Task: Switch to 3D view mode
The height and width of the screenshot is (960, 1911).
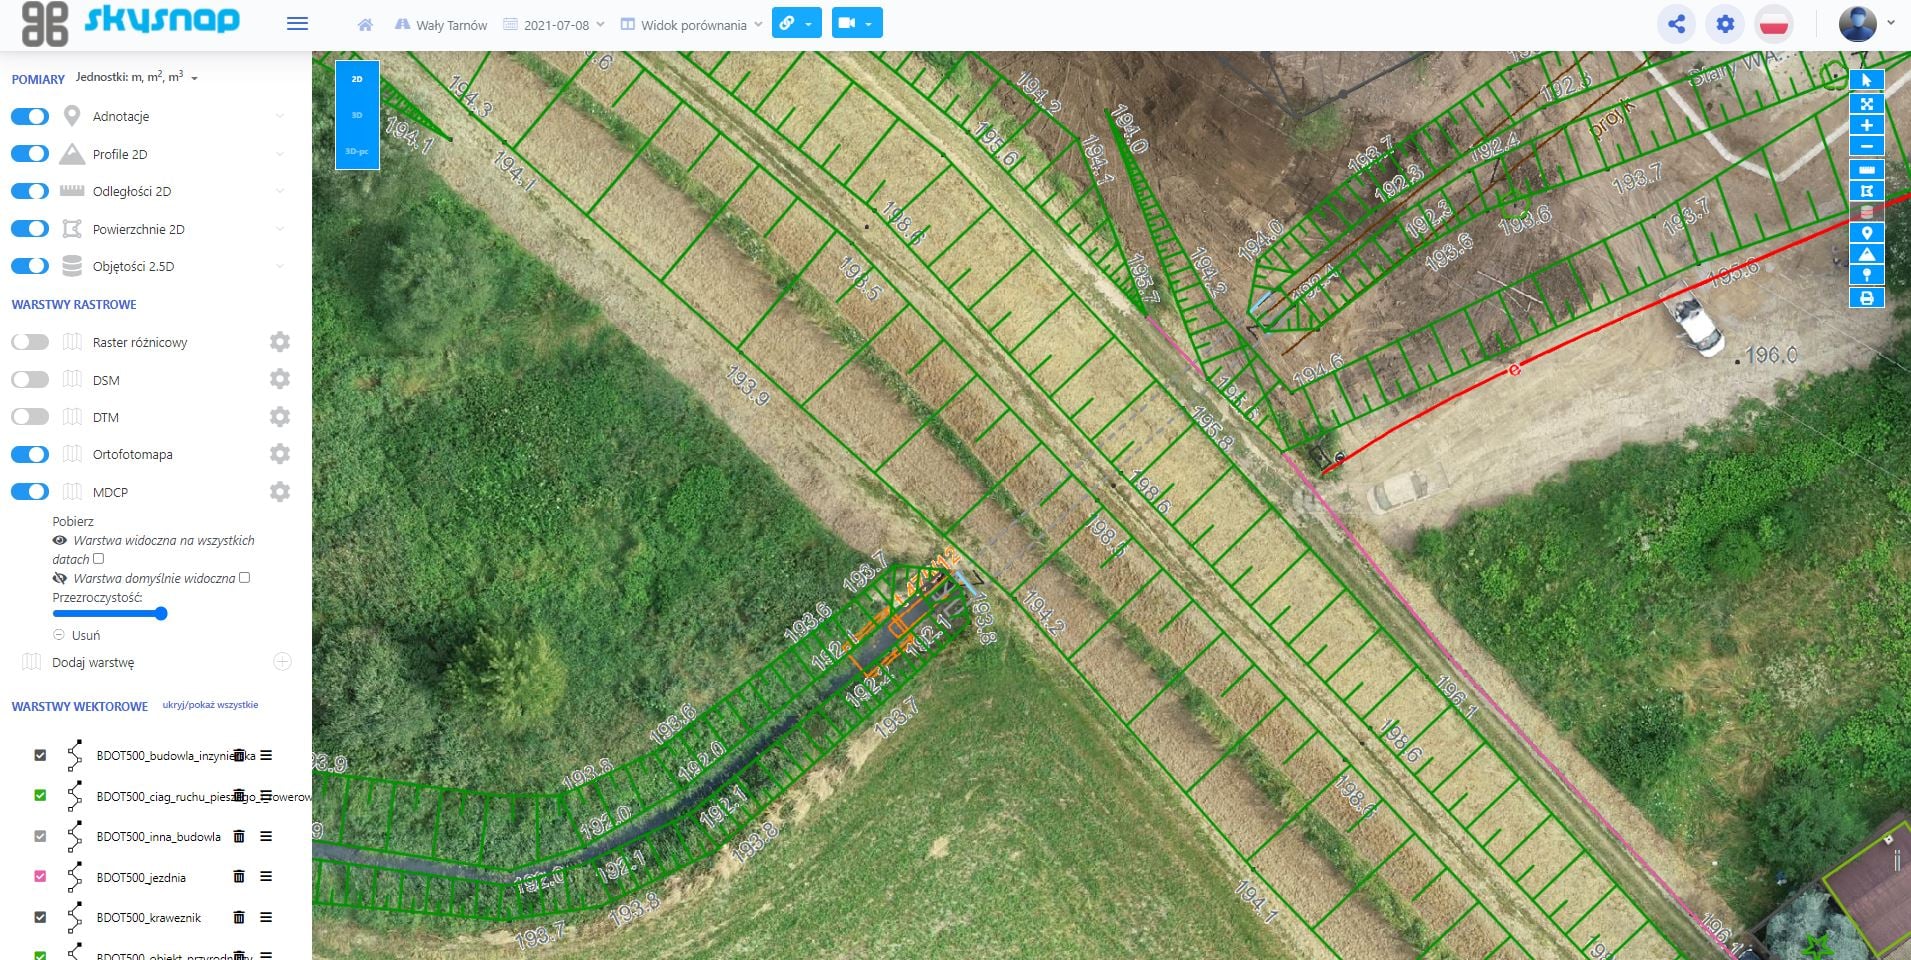Action: (357, 115)
